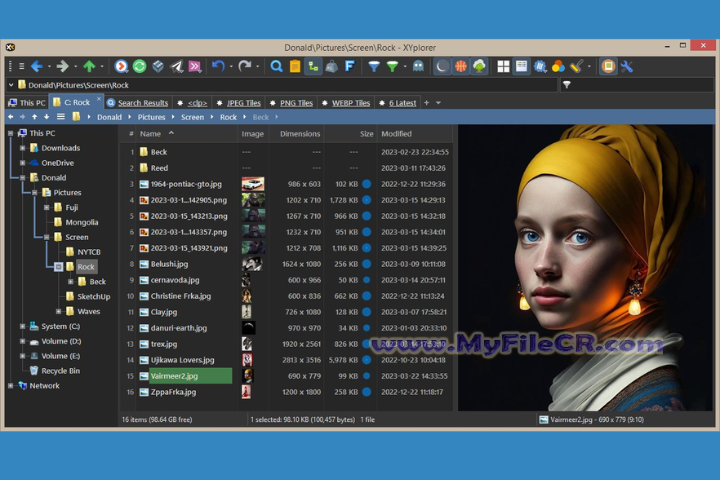Click the Undo blue curved arrow
This screenshot has height=480, width=720.
pos(218,67)
